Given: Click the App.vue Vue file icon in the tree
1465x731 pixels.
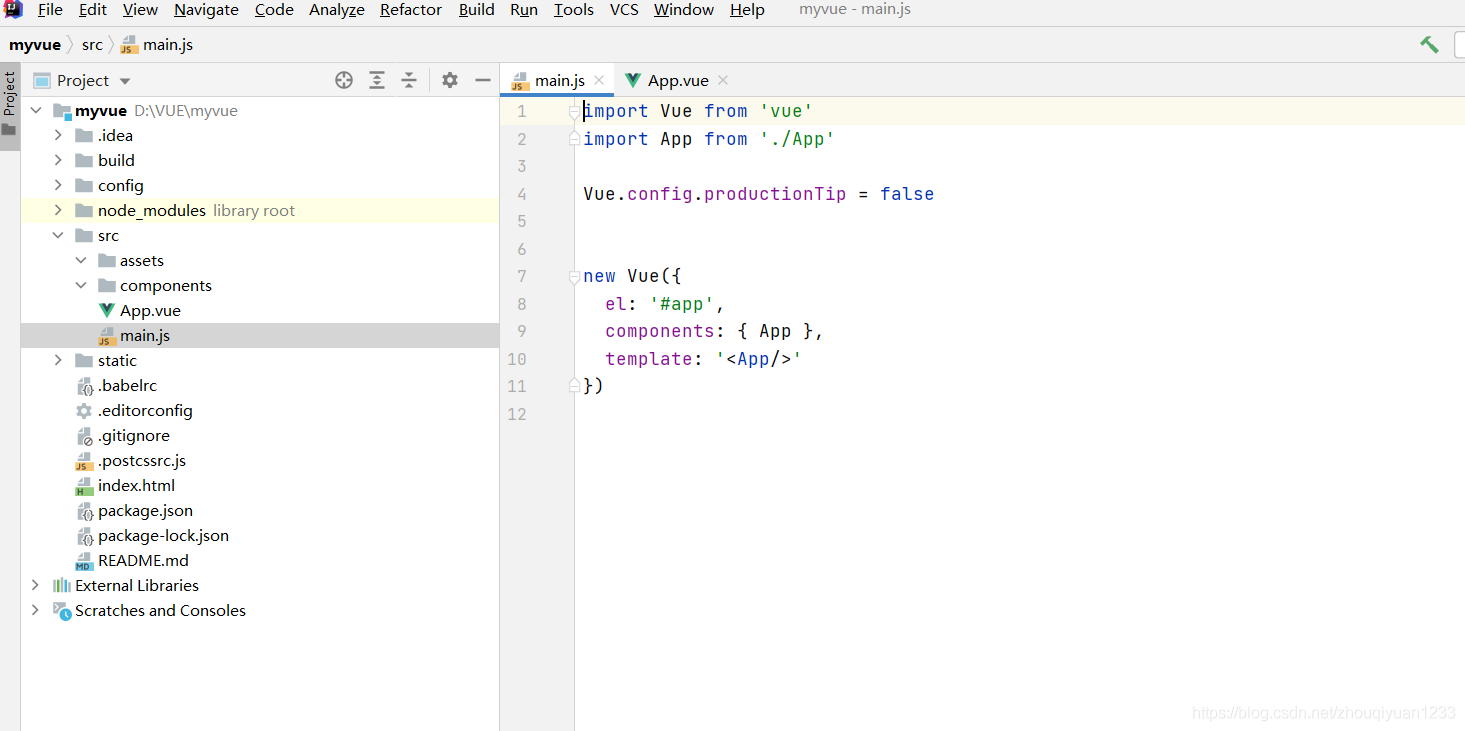Looking at the screenshot, I should [107, 310].
